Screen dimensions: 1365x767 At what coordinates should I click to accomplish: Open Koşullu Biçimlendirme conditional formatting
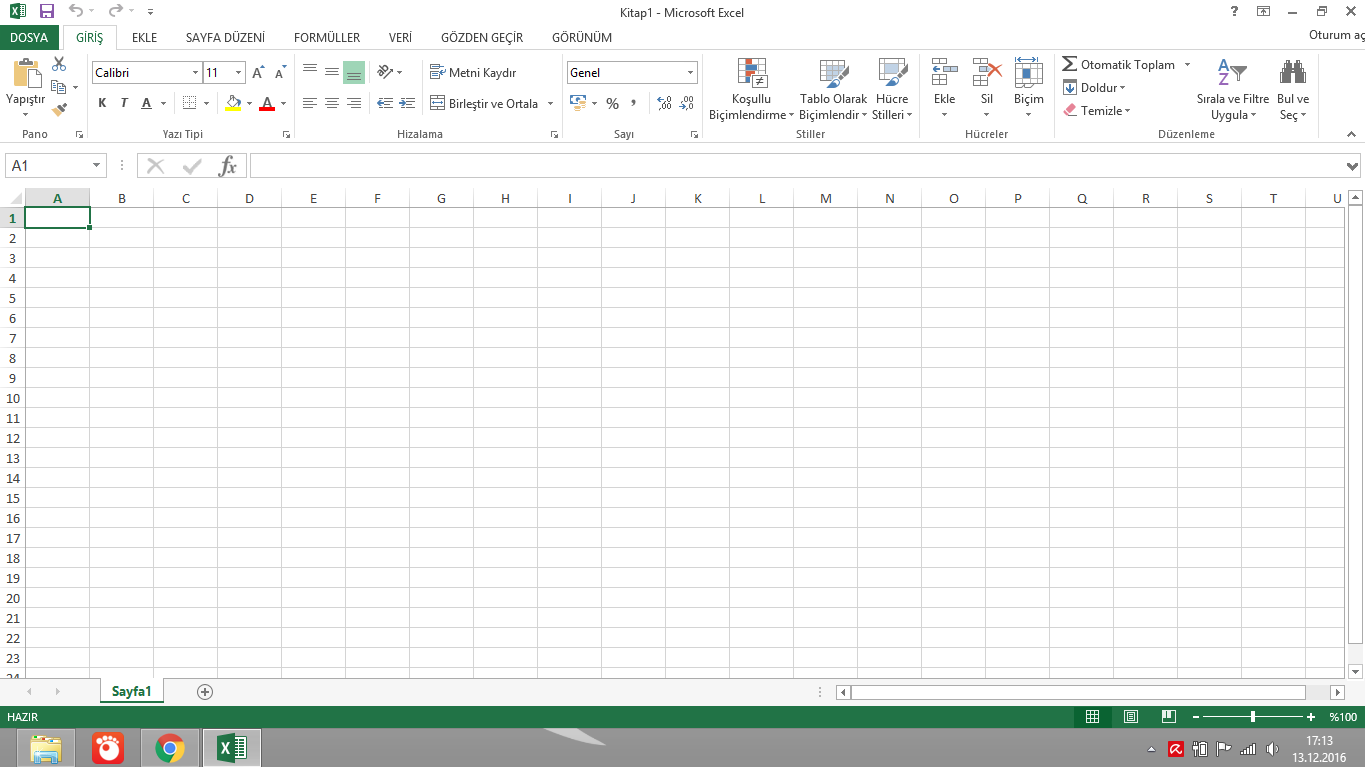pyautogui.click(x=751, y=89)
